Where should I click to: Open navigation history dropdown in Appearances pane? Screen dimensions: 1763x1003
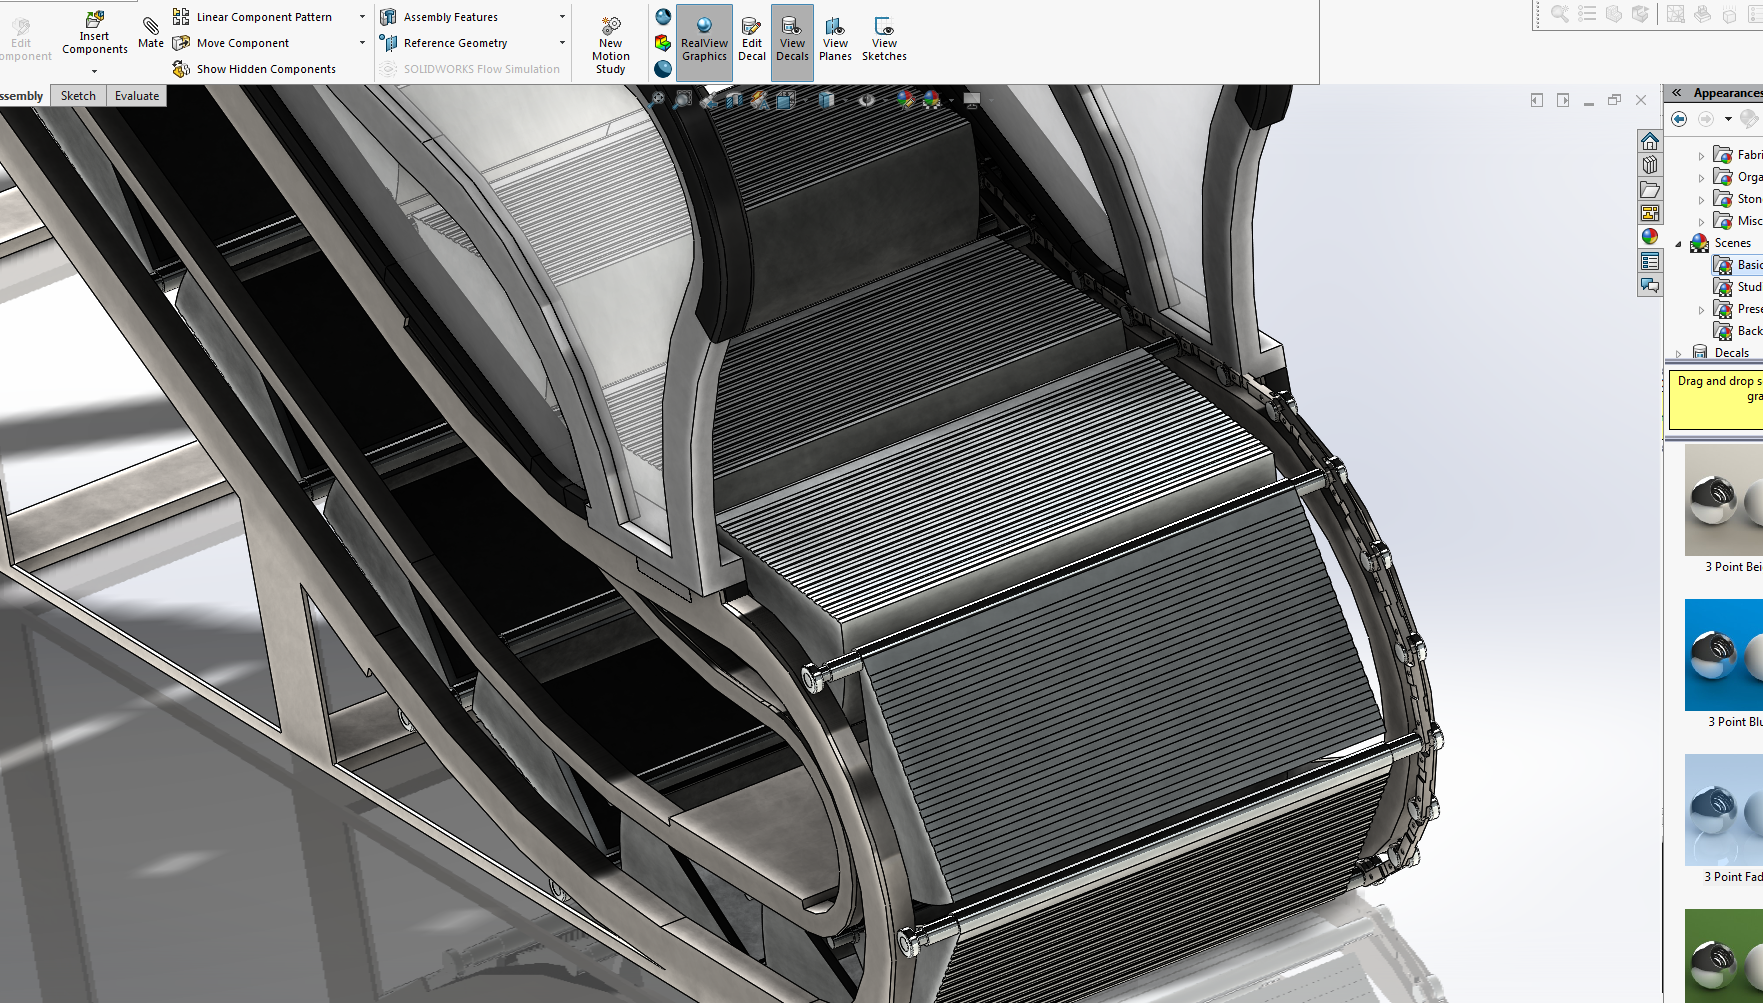[x=1728, y=119]
